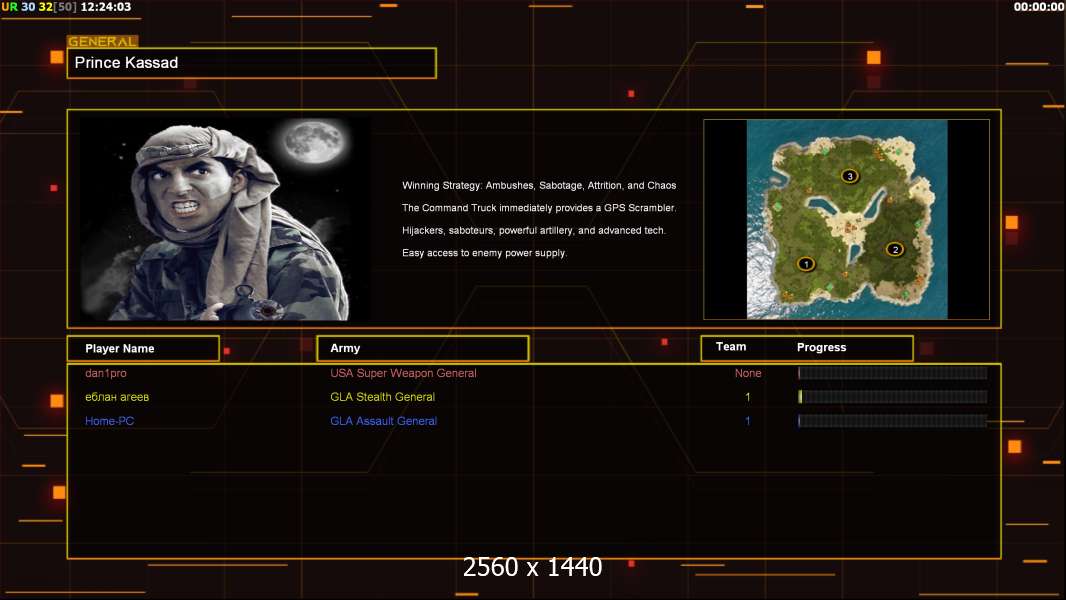
Task: Select player dan1pro
Action: point(105,373)
